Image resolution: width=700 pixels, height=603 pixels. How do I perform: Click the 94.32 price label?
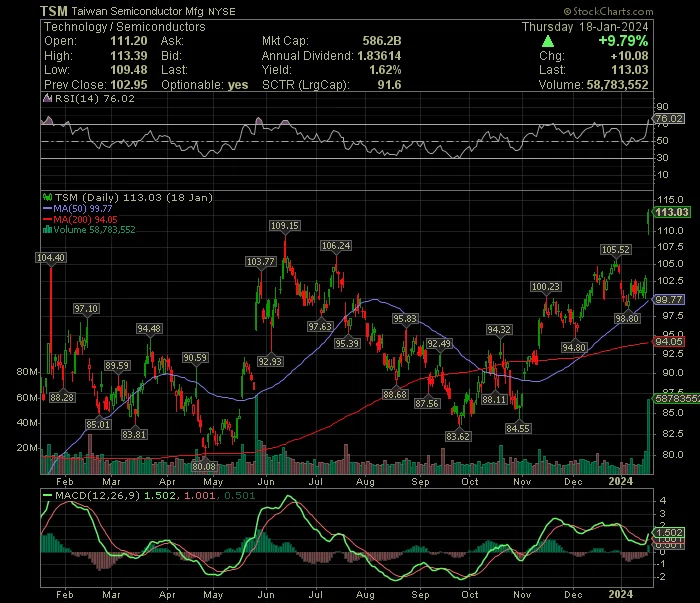[x=499, y=329]
